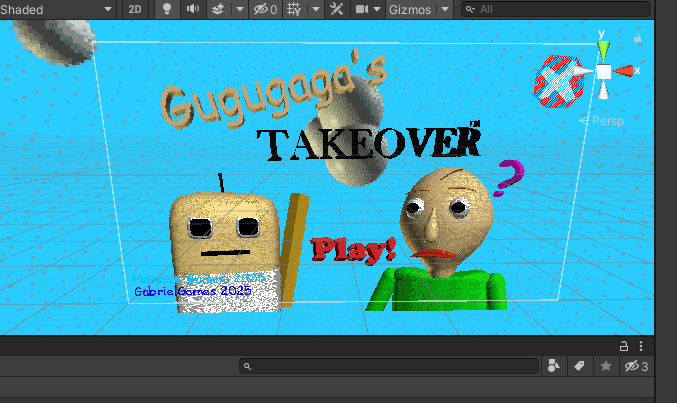Click the red X axis gizmo cone
This screenshot has height=403, width=677.
click(623, 71)
